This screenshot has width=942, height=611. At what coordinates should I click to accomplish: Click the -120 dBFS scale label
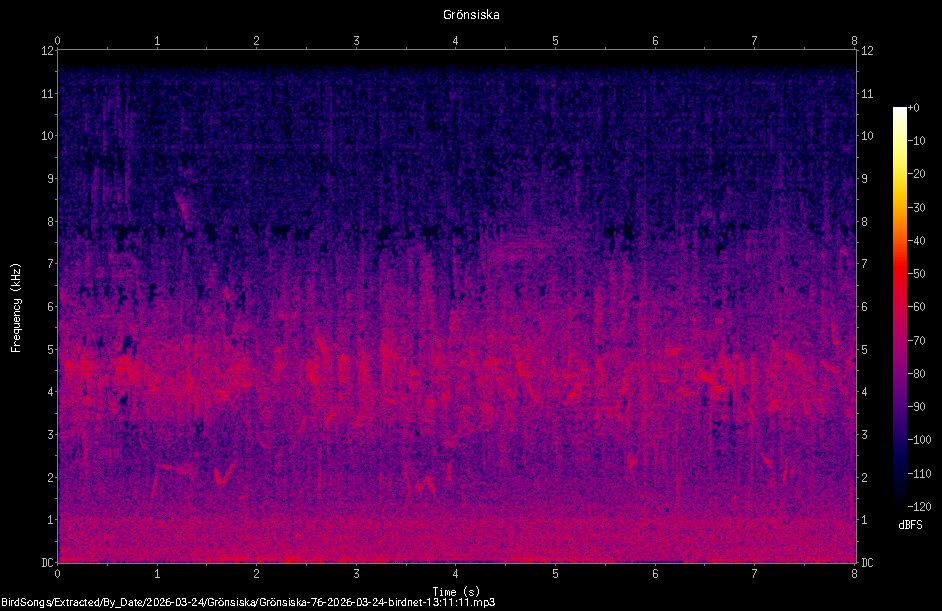pos(919,506)
